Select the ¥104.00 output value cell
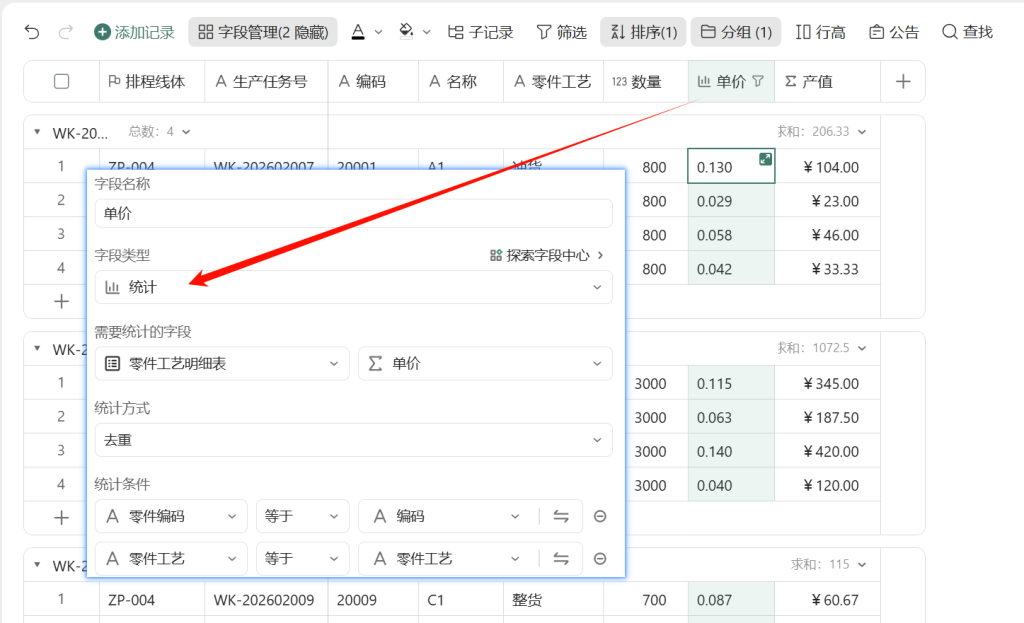 827,167
